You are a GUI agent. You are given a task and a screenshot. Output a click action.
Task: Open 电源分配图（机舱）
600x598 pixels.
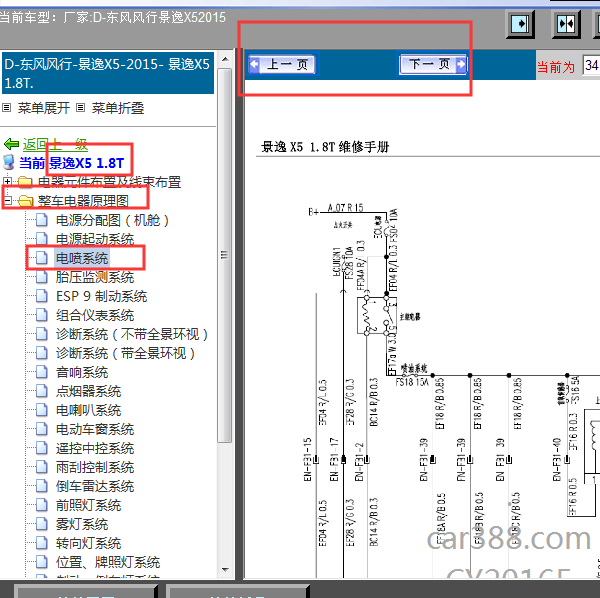(112, 220)
